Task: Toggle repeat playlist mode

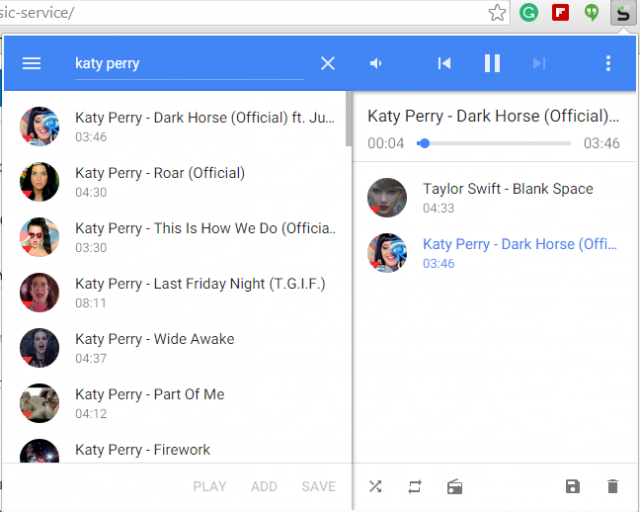Action: (x=415, y=487)
